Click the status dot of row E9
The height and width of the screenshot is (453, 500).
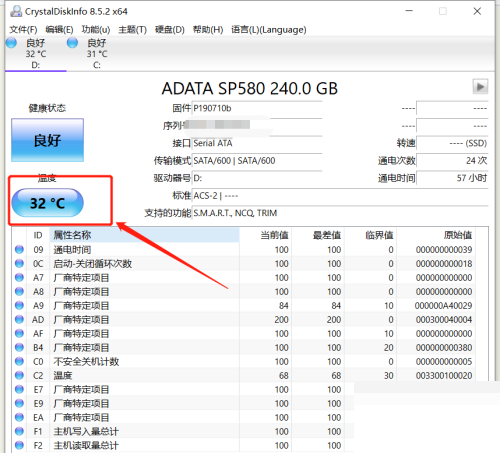click(x=19, y=403)
